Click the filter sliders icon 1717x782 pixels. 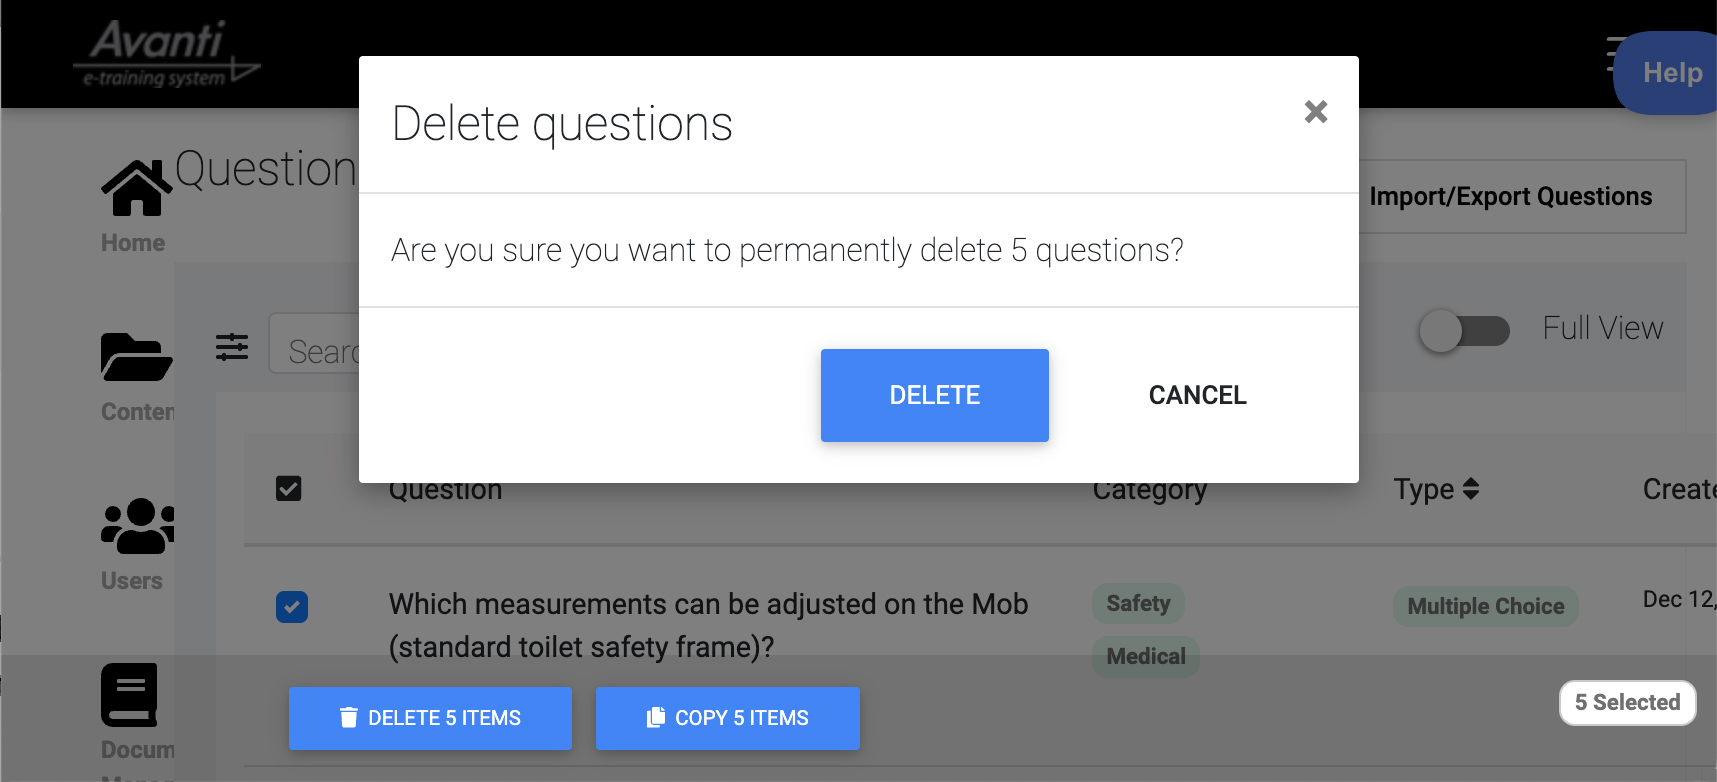pyautogui.click(x=232, y=347)
